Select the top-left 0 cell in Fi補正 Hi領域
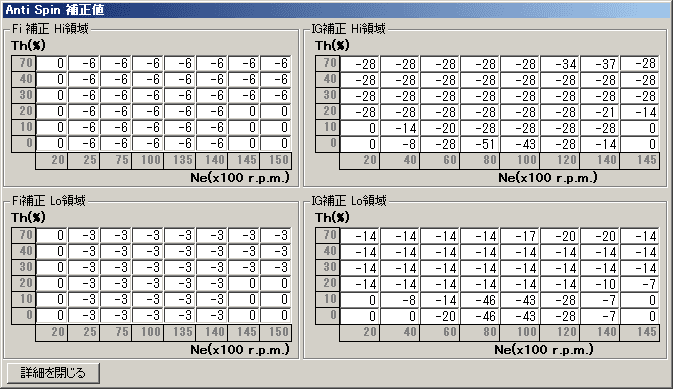 click(52, 63)
